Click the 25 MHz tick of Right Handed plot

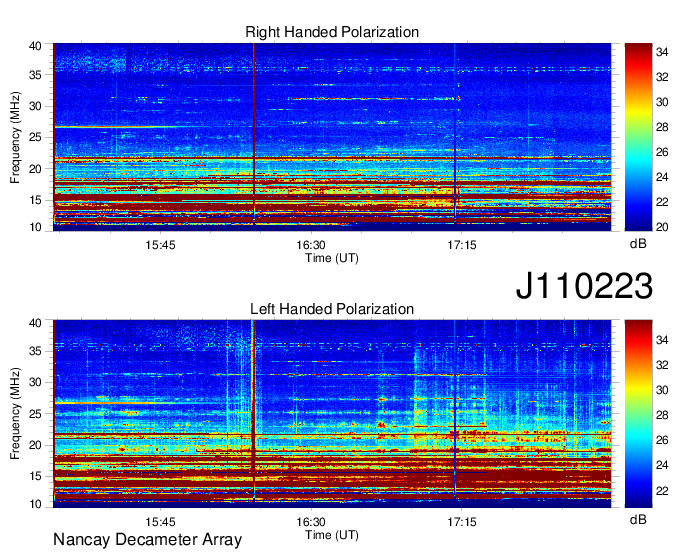click(x=35, y=137)
